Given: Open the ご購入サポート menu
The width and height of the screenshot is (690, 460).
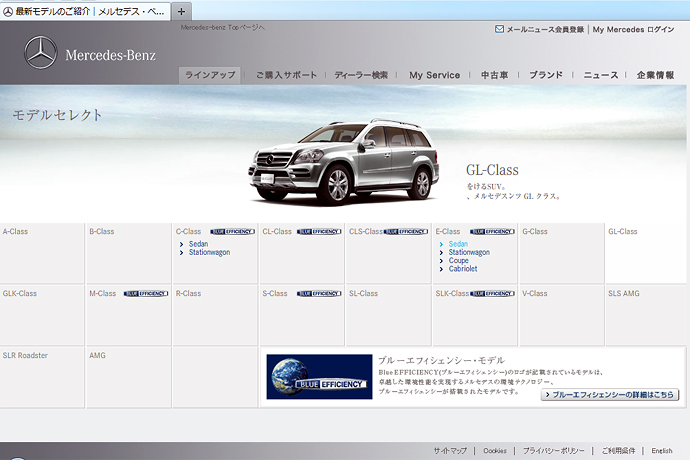Looking at the screenshot, I should click(286, 75).
